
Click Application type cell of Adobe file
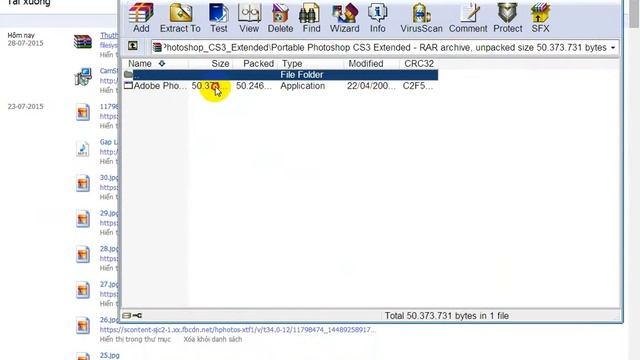pos(302,86)
